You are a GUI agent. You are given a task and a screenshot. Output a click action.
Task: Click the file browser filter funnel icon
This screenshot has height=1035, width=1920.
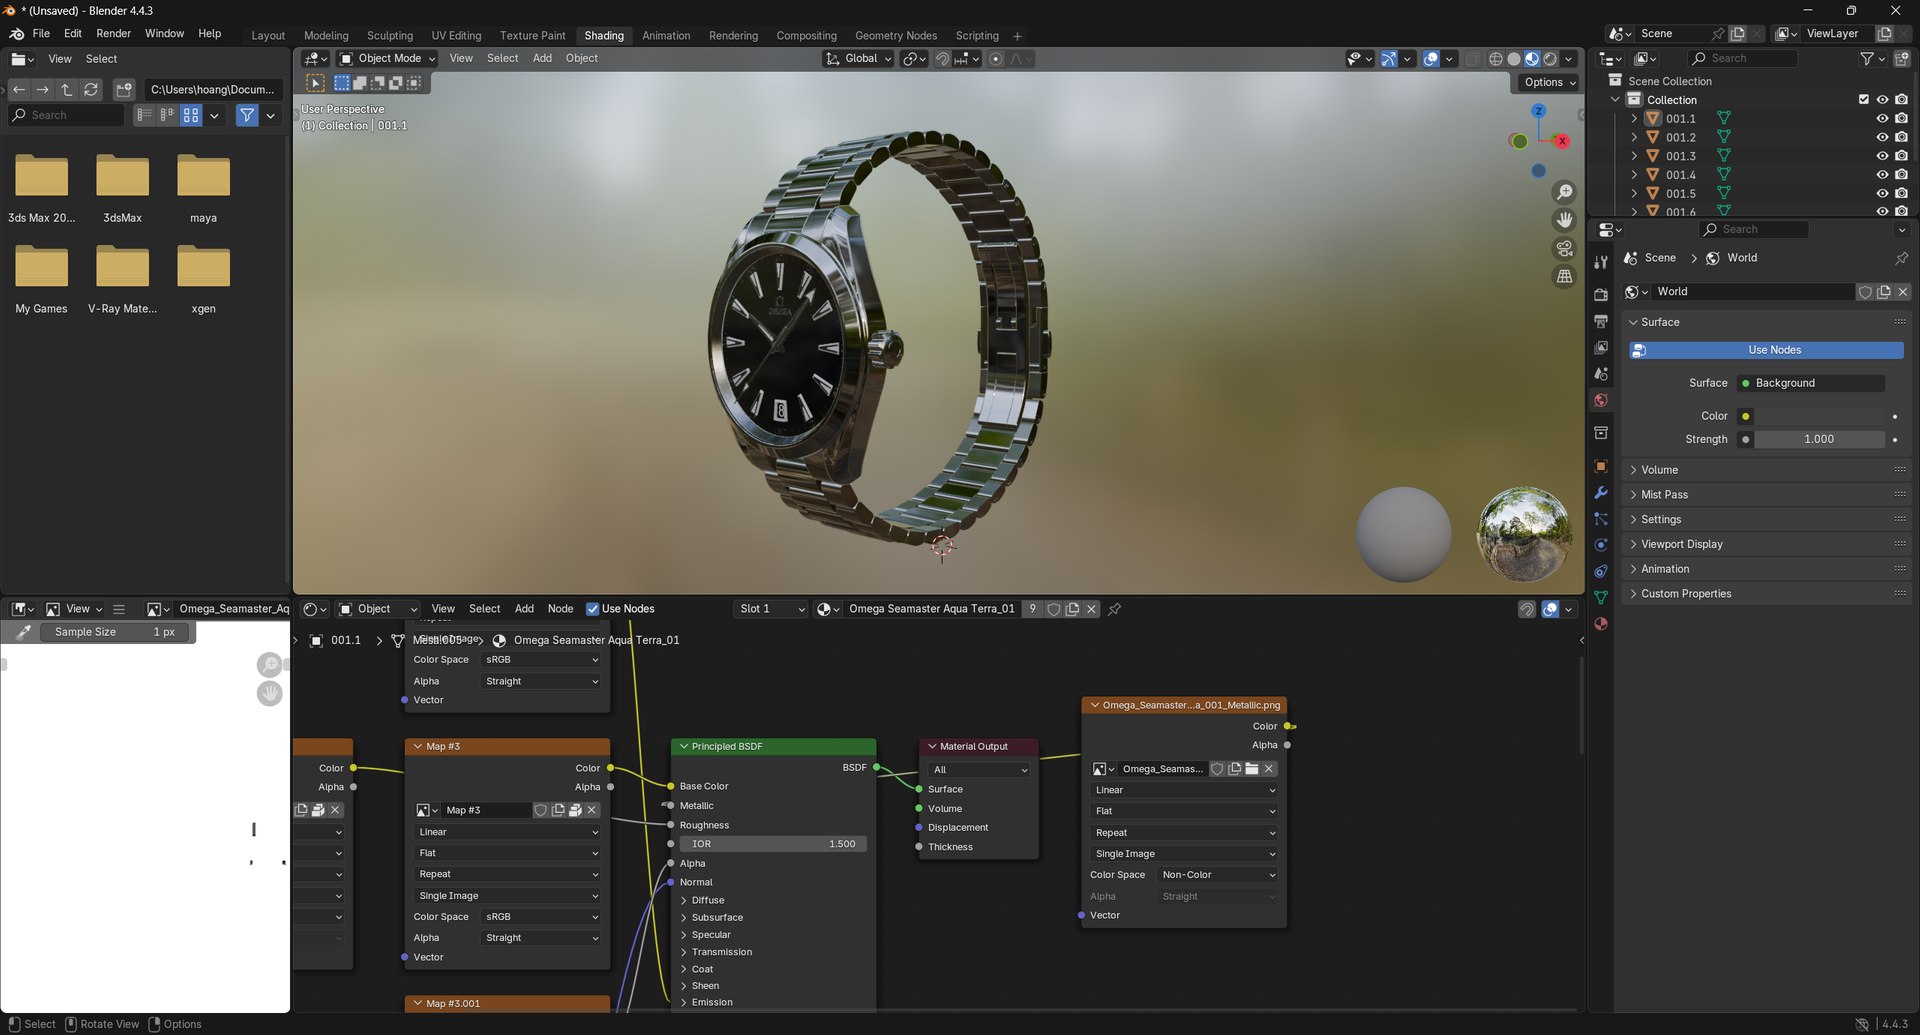(x=247, y=116)
